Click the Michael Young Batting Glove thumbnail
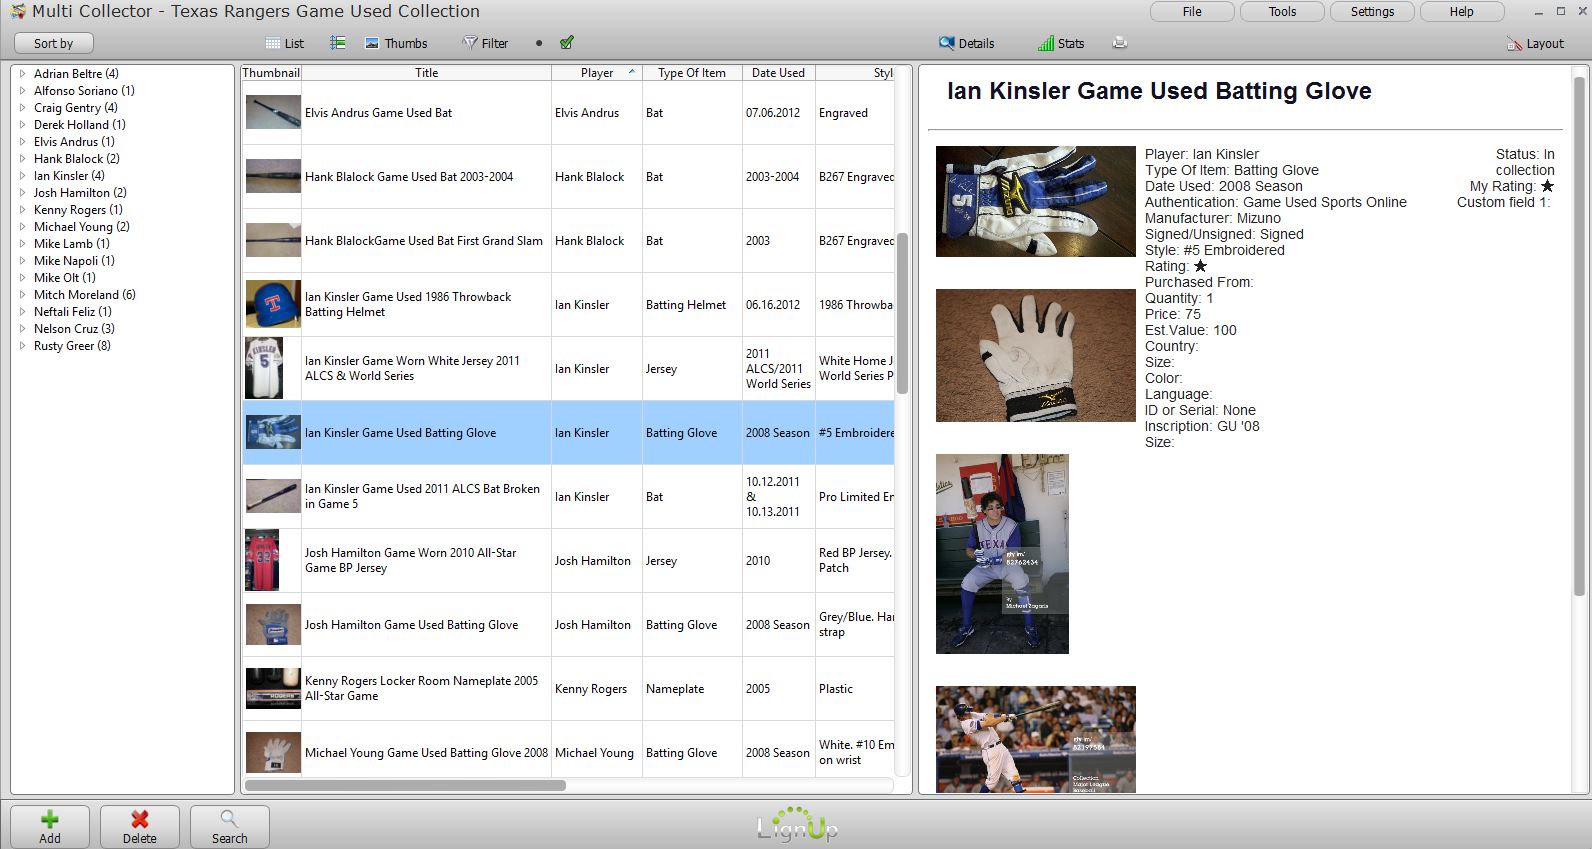The height and width of the screenshot is (849, 1592). [273, 752]
